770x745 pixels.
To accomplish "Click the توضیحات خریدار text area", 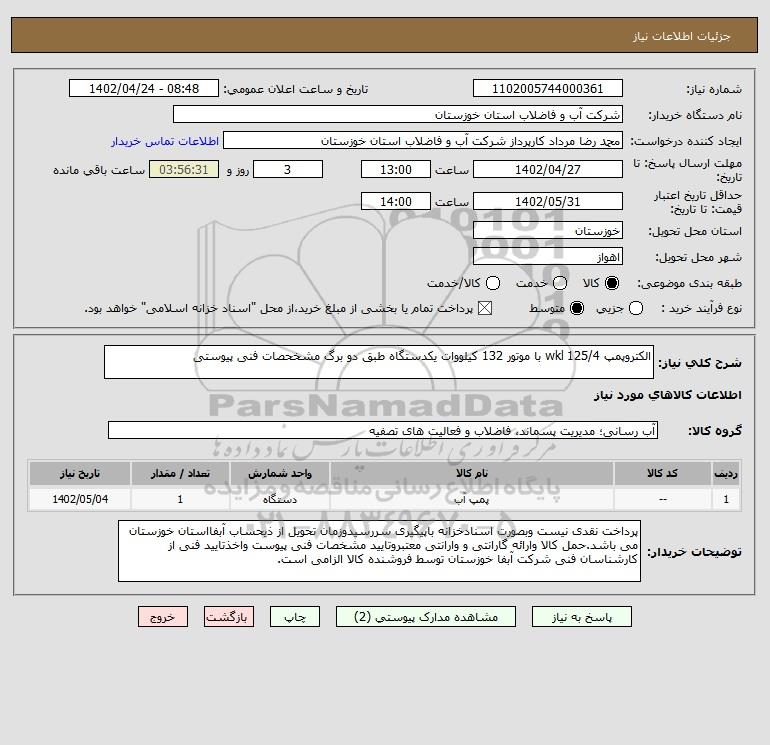I will coord(379,551).
